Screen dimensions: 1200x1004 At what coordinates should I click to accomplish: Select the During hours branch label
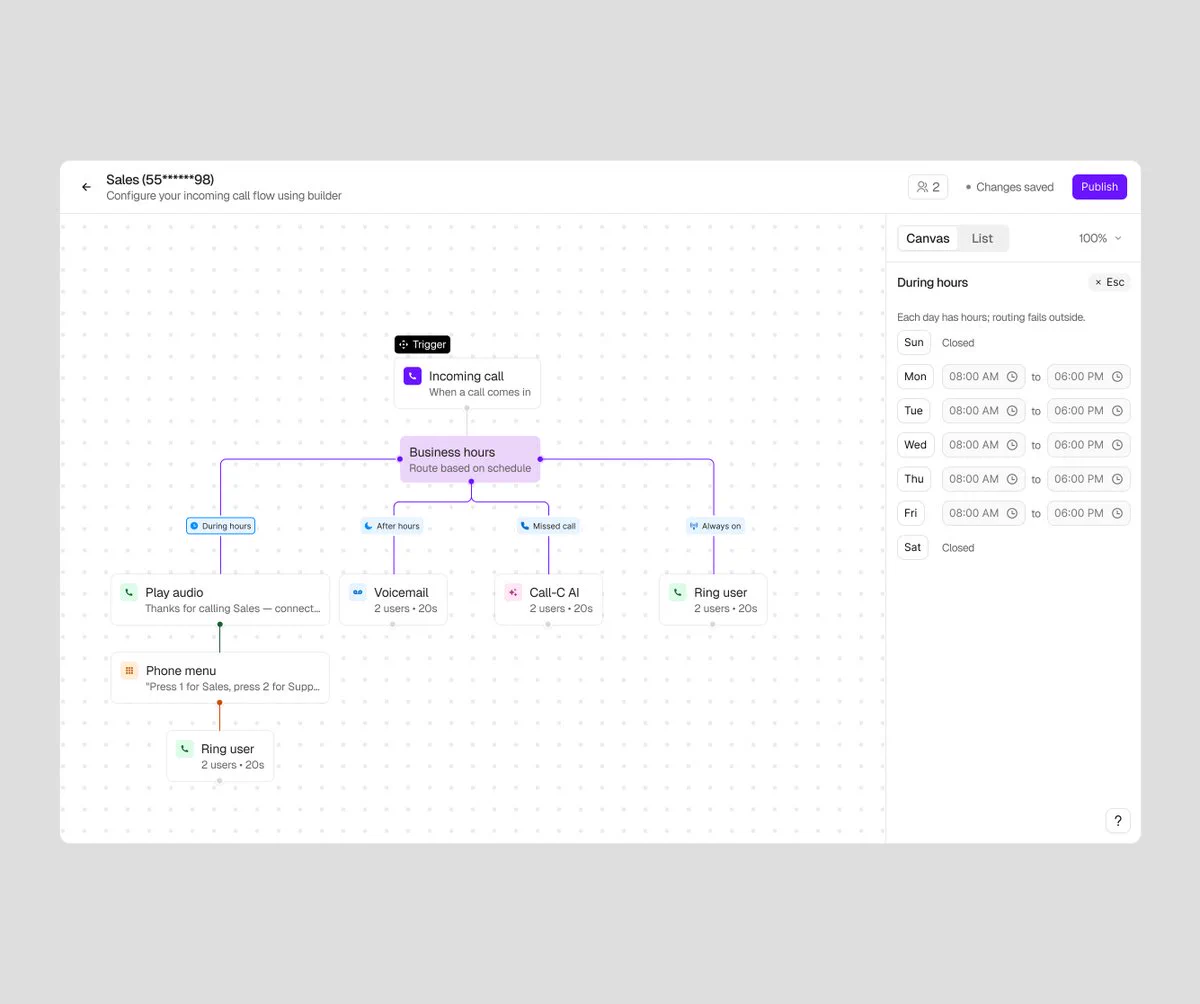[221, 526]
